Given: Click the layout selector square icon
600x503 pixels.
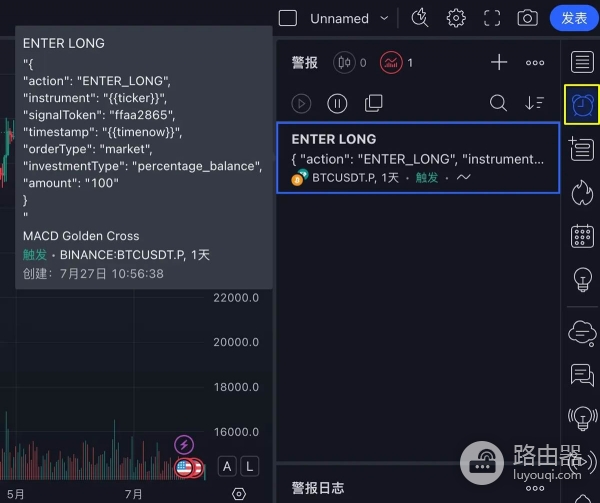Looking at the screenshot, I should 288,18.
